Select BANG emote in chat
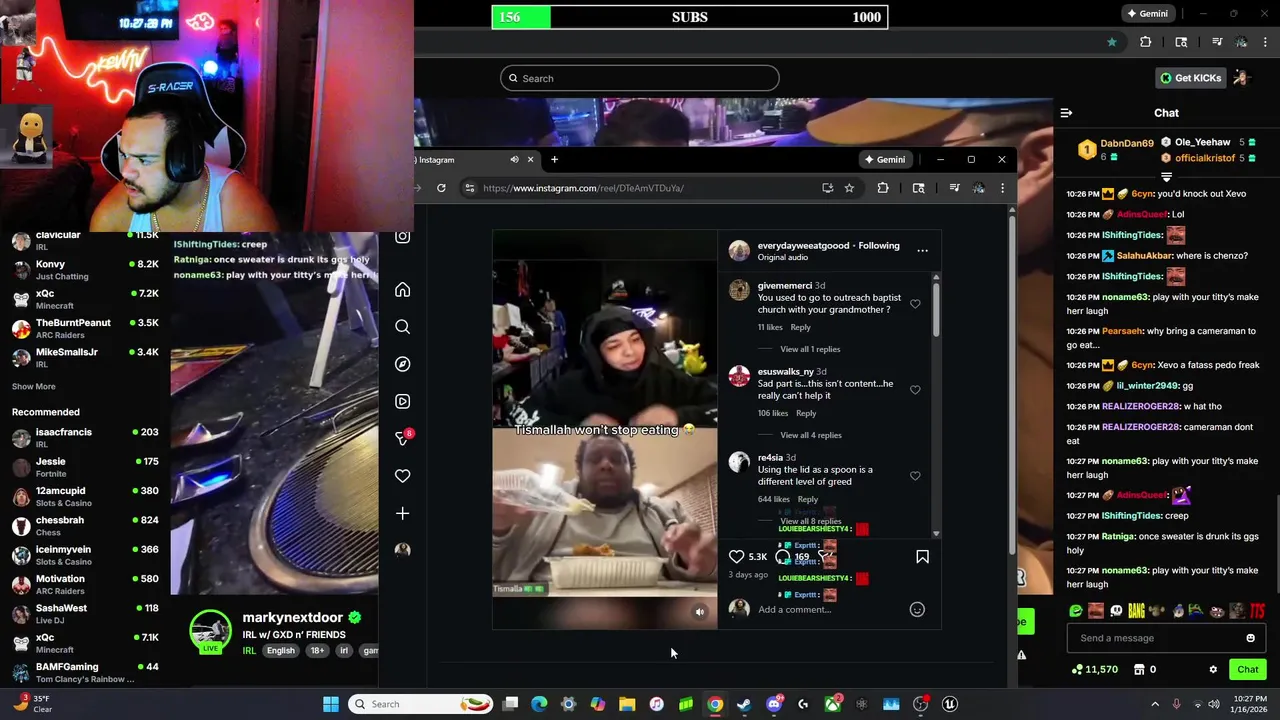Image resolution: width=1280 pixels, height=720 pixels. (1136, 610)
